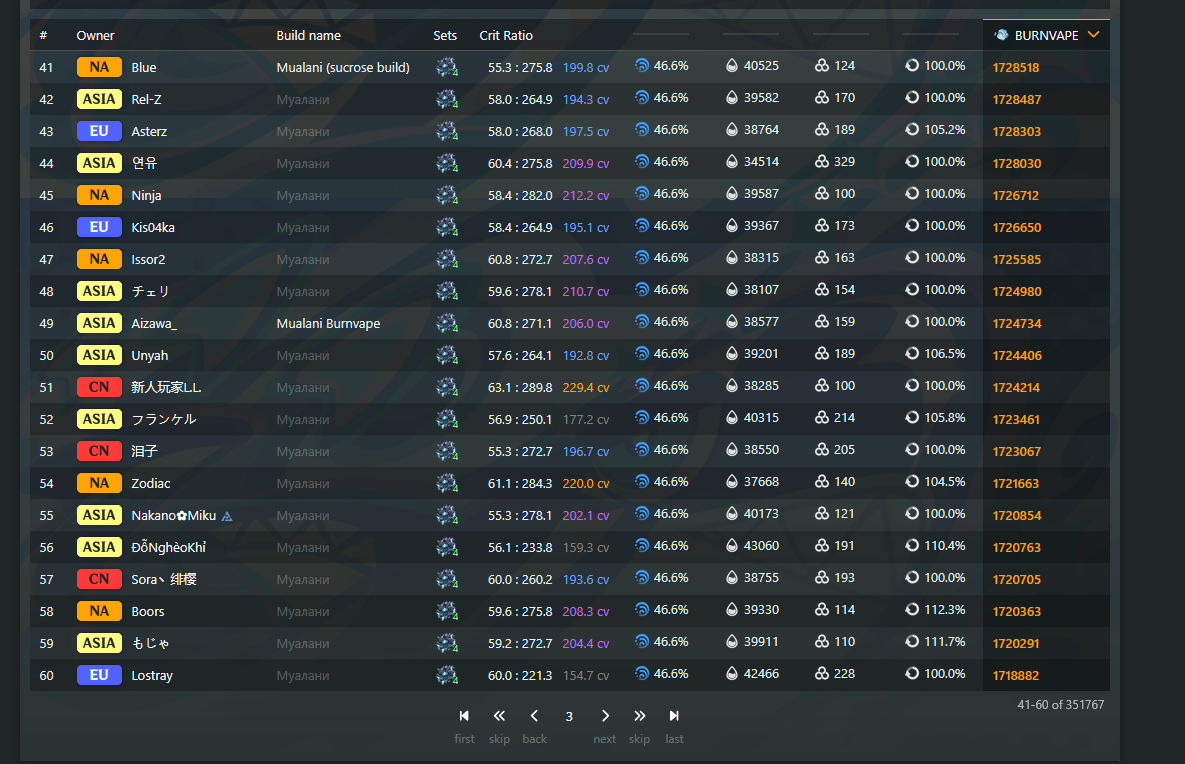Sort by the Owner column header
This screenshot has height=764, width=1185.
click(95, 36)
